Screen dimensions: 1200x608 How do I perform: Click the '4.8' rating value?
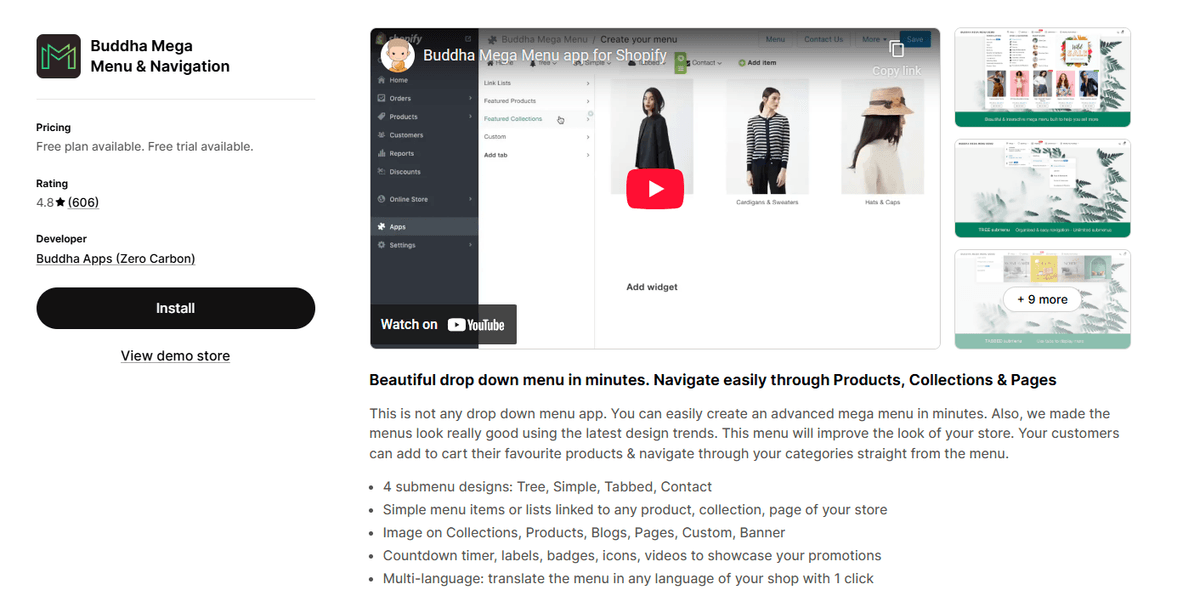pyautogui.click(x=45, y=203)
